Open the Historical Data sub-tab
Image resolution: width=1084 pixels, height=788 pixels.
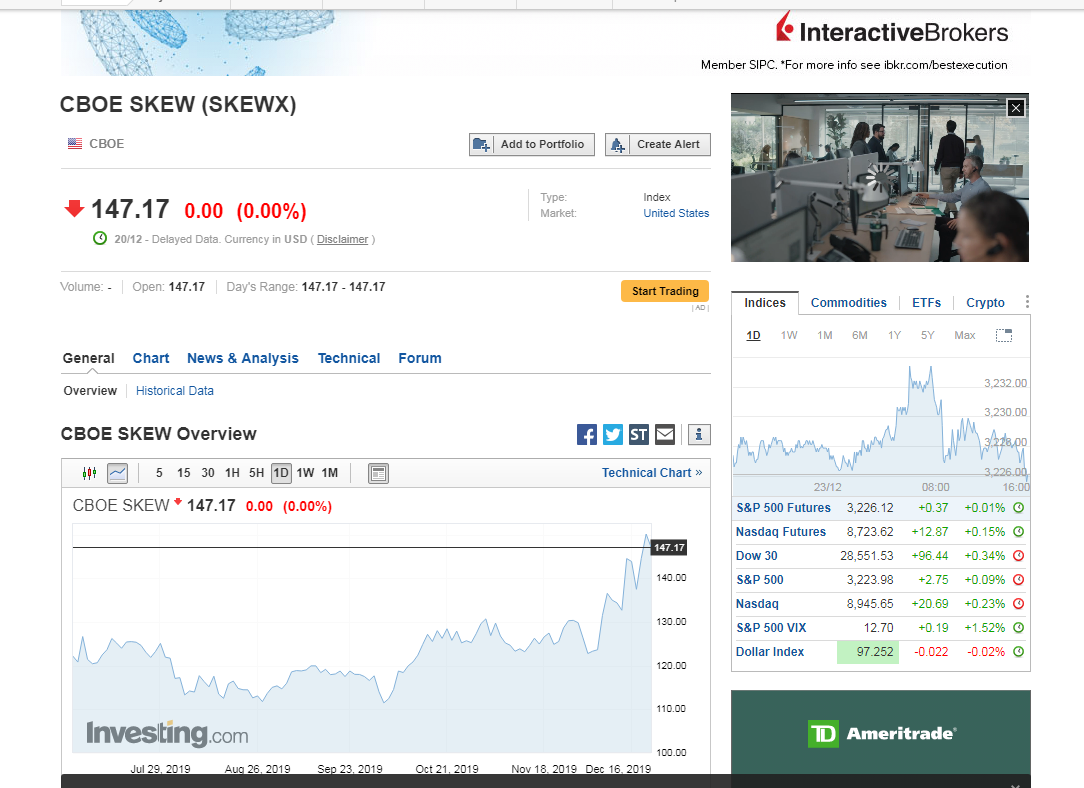point(175,391)
